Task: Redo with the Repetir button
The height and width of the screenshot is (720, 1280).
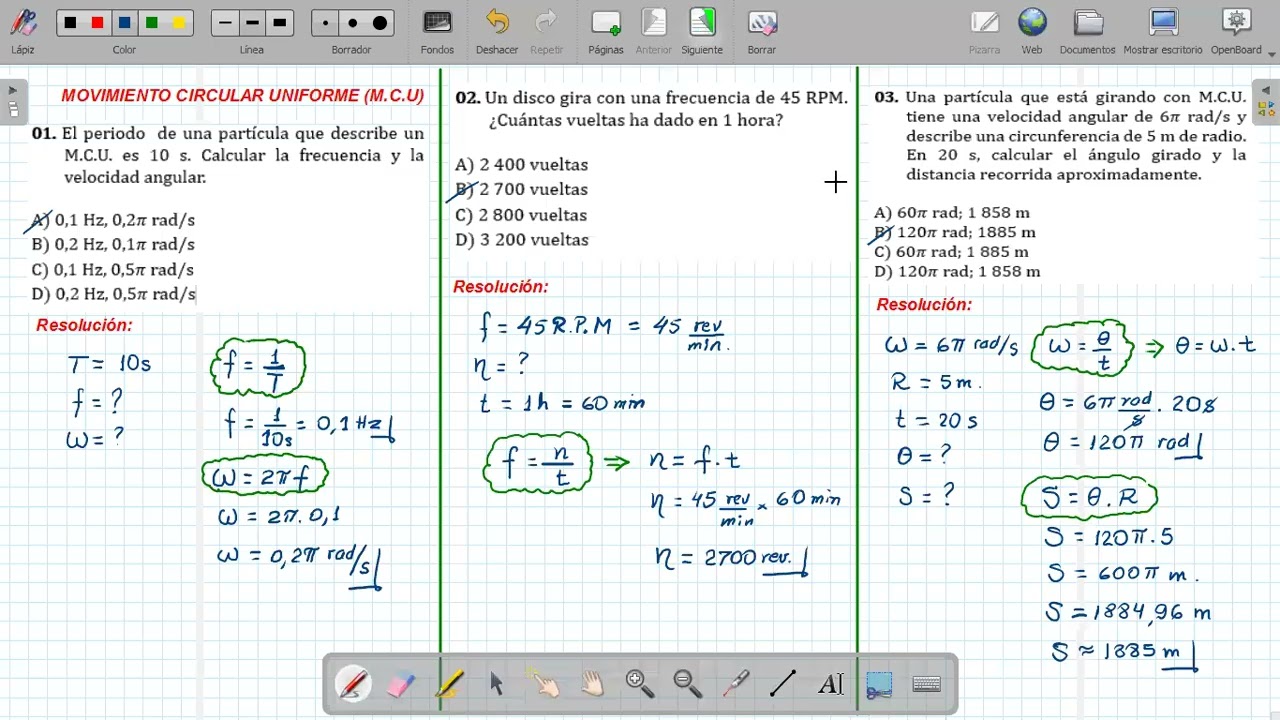Action: point(546,30)
